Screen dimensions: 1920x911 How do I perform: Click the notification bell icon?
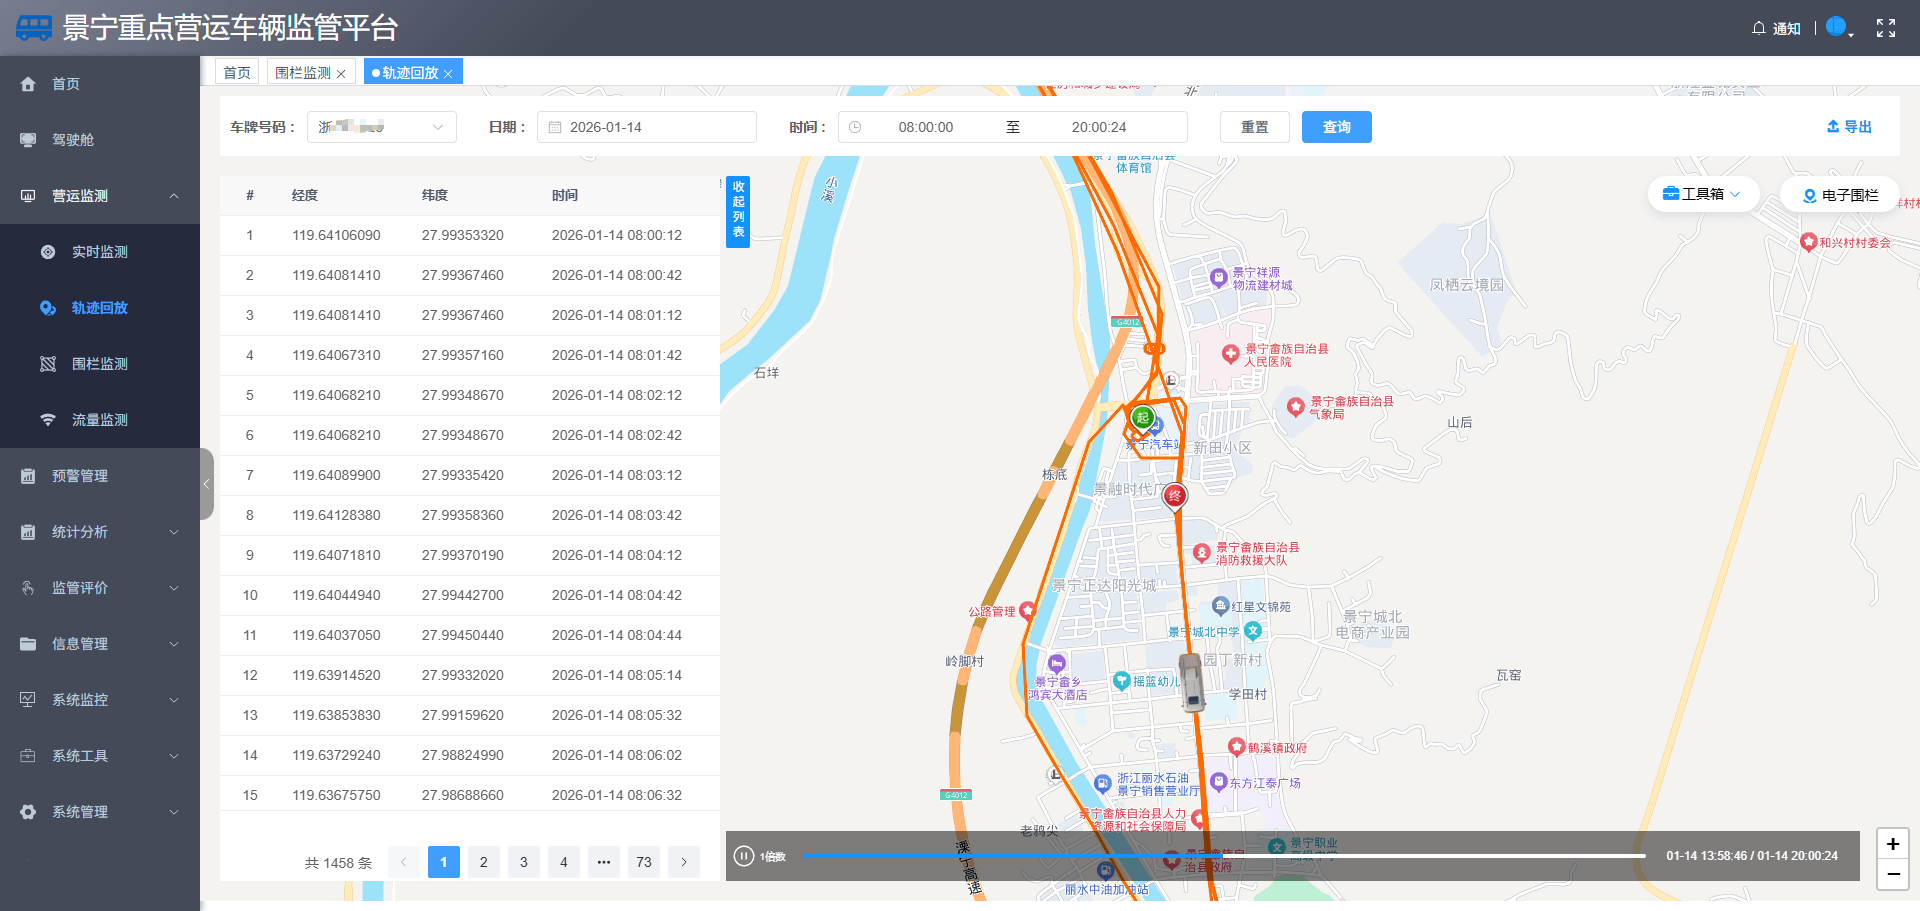click(x=1758, y=28)
